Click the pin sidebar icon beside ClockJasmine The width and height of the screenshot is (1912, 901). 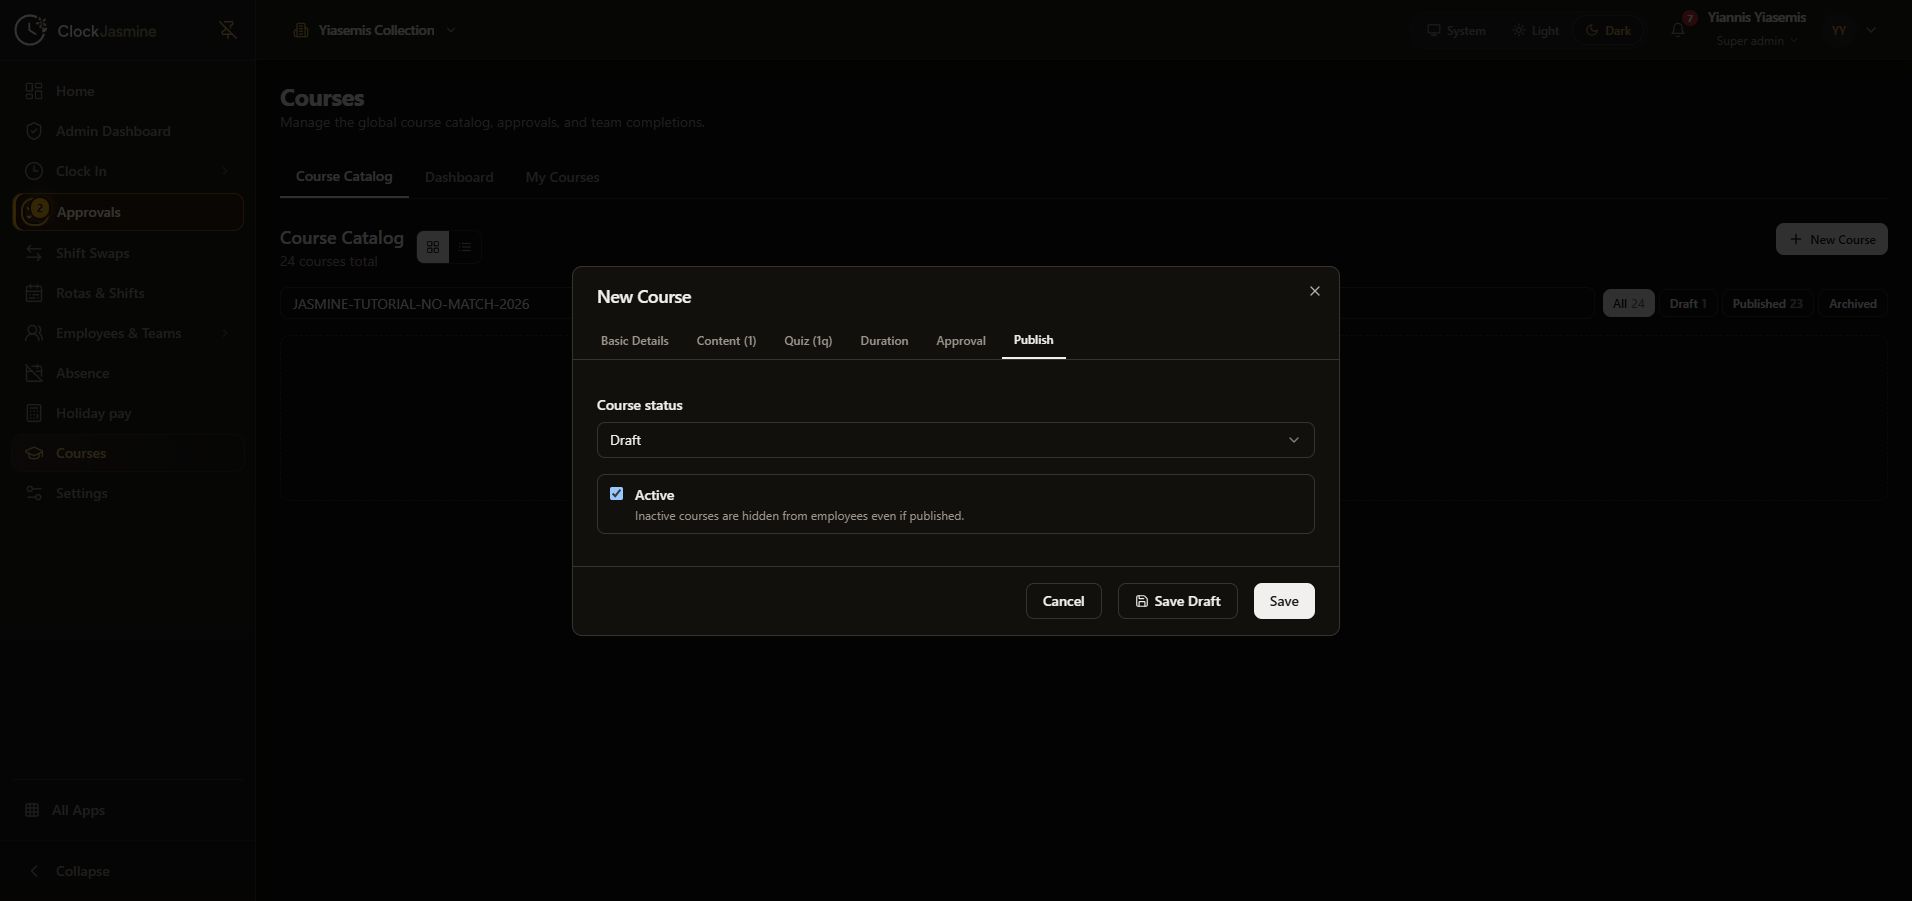228,30
